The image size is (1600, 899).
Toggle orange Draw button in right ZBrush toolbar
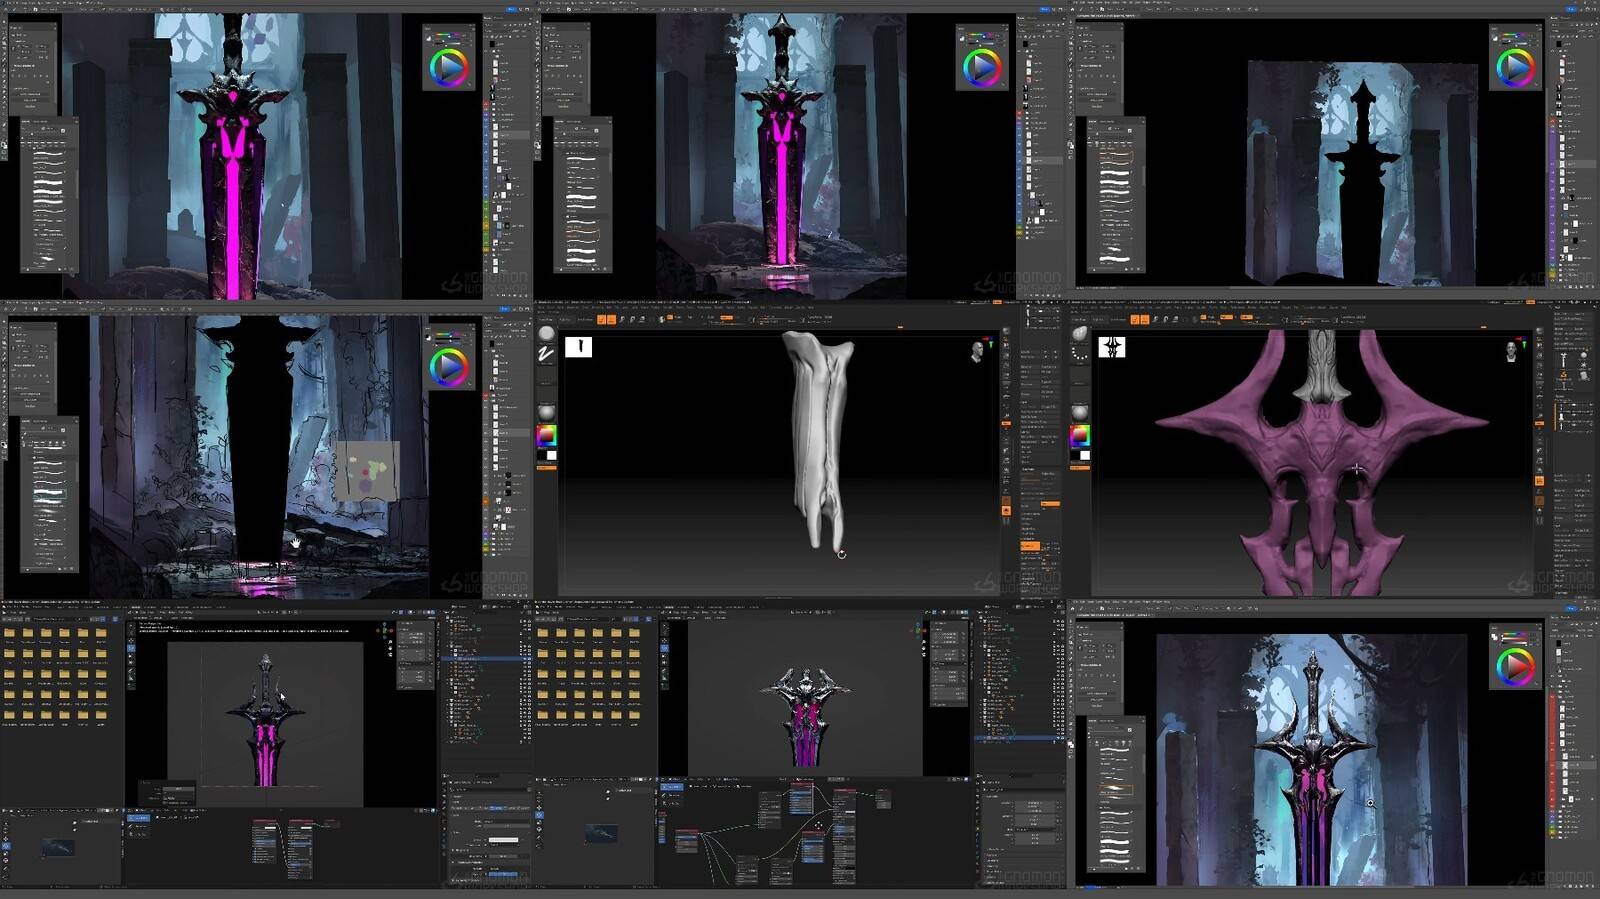point(1145,319)
